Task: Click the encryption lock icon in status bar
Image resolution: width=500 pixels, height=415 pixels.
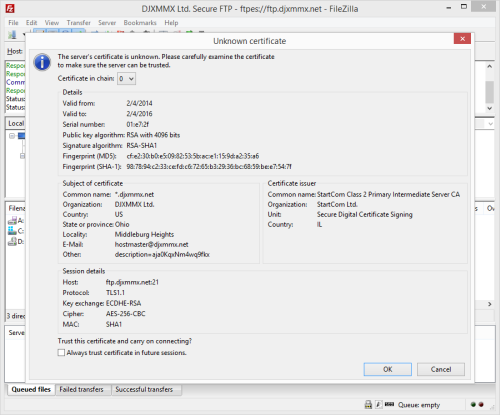Action: pyautogui.click(x=368, y=405)
